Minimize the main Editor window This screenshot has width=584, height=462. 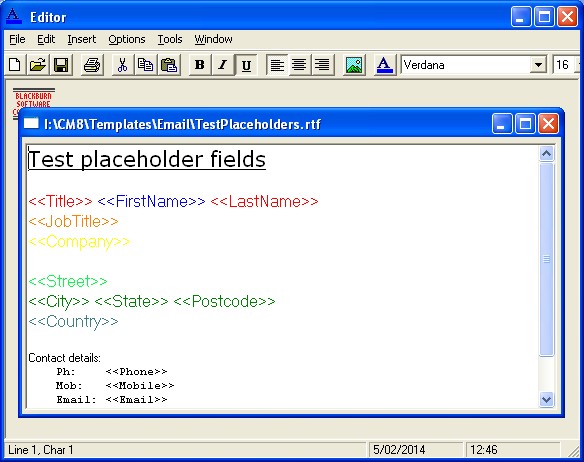point(521,17)
